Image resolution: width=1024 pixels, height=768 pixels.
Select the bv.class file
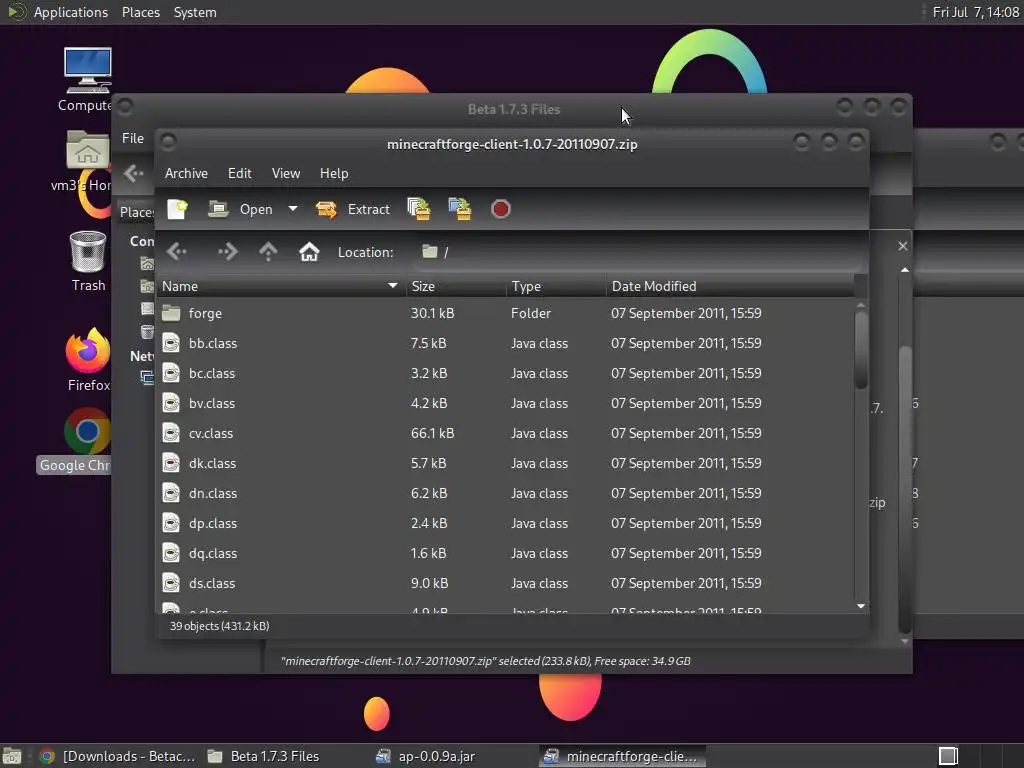pyautogui.click(x=506, y=404)
